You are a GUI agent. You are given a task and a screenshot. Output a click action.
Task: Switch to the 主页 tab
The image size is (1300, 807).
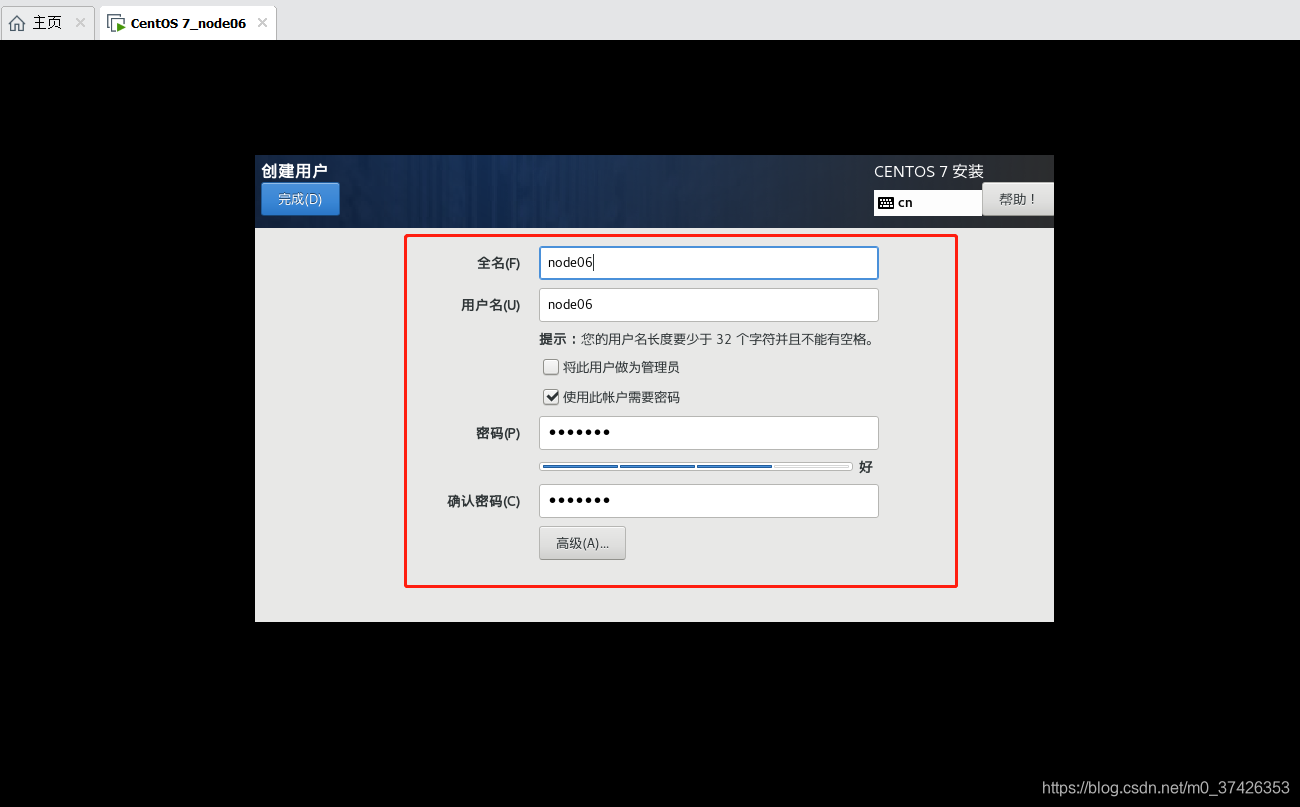point(48,22)
